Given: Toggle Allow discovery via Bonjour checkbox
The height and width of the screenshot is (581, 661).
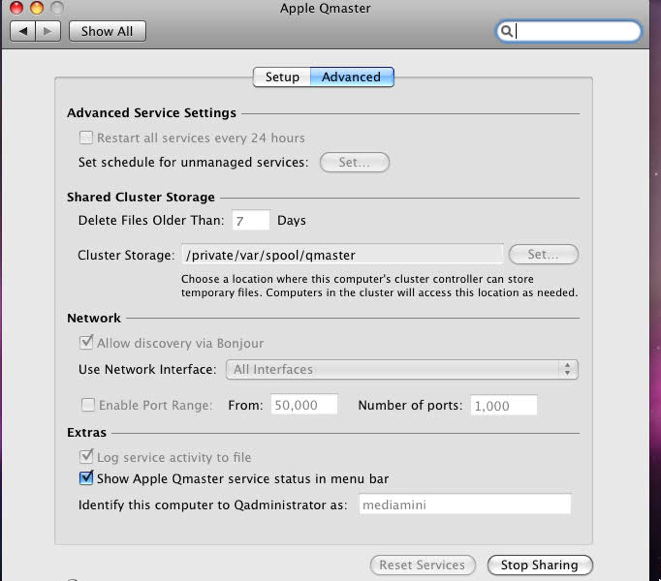Looking at the screenshot, I should [86, 342].
